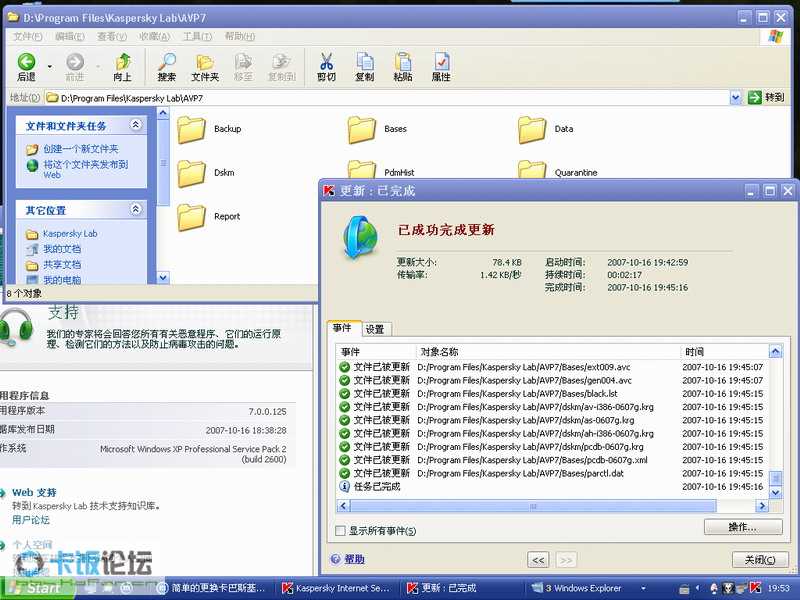Enable the 显示所有事件(S) checkbox
This screenshot has width=800, height=600.
tap(340, 531)
